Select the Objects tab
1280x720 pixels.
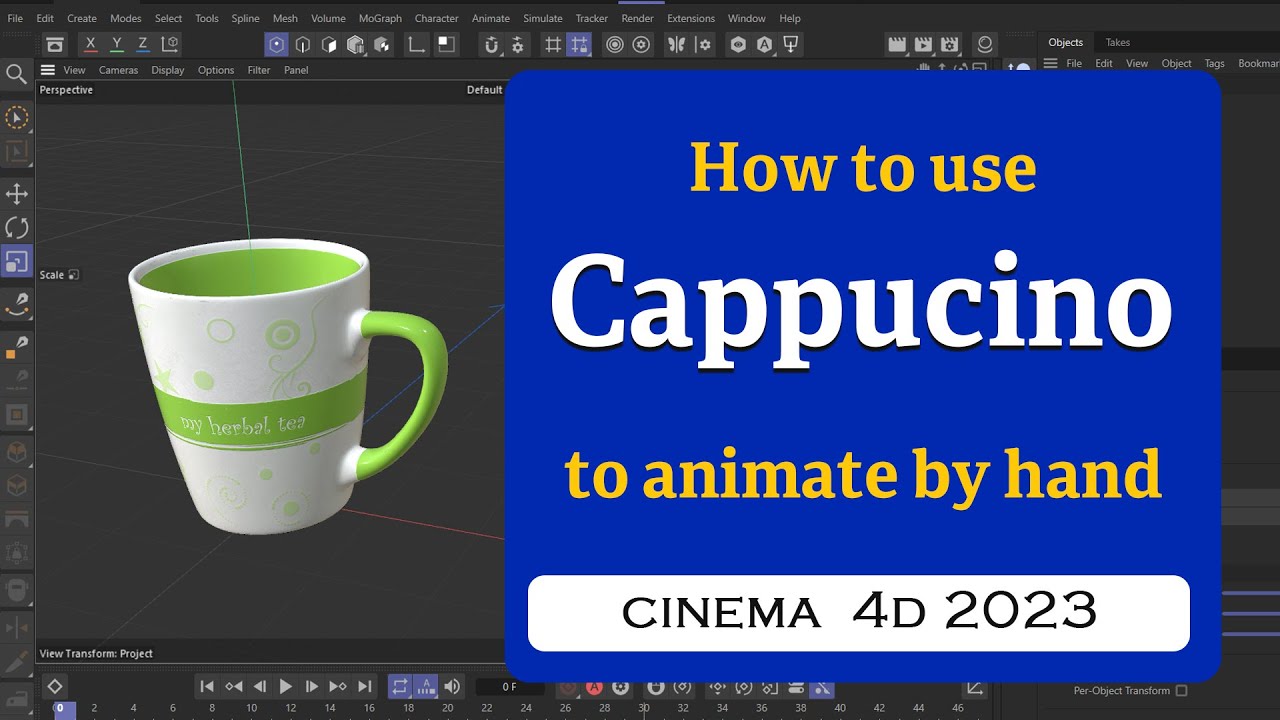point(1065,42)
